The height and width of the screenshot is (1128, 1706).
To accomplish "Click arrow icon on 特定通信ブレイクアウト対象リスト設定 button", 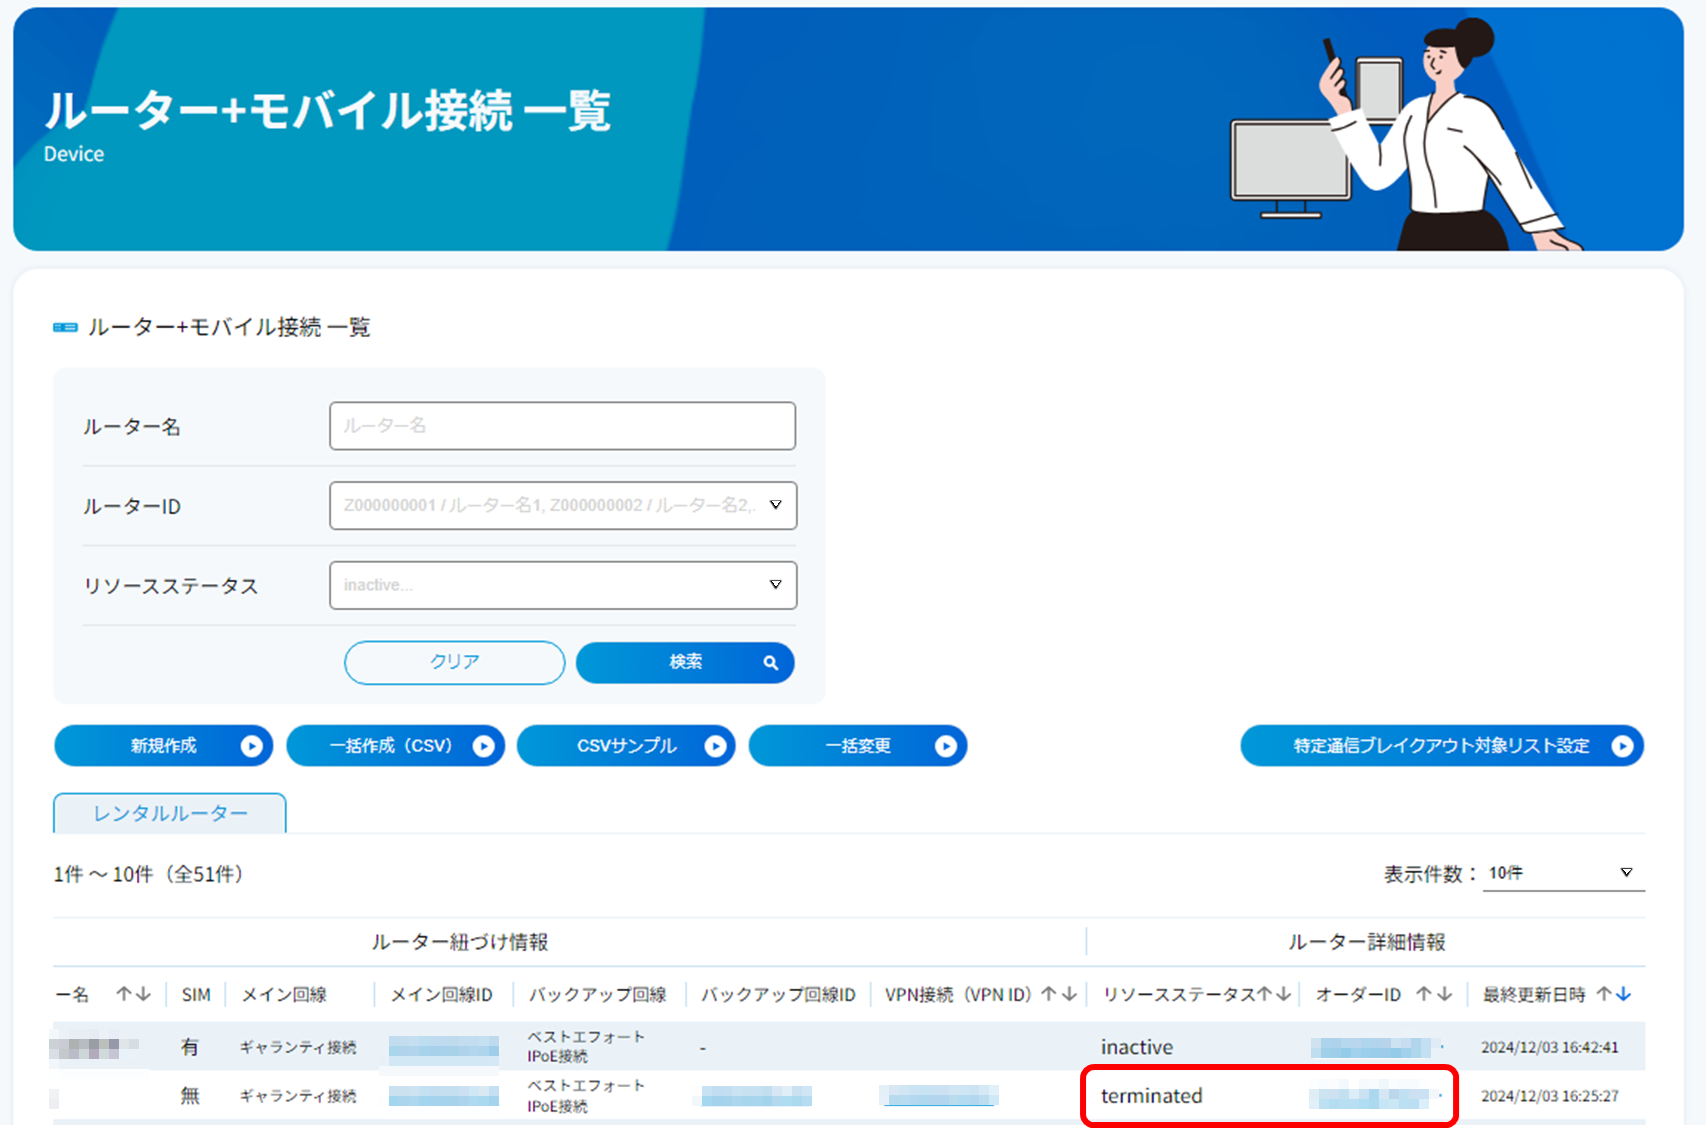I will (1622, 746).
